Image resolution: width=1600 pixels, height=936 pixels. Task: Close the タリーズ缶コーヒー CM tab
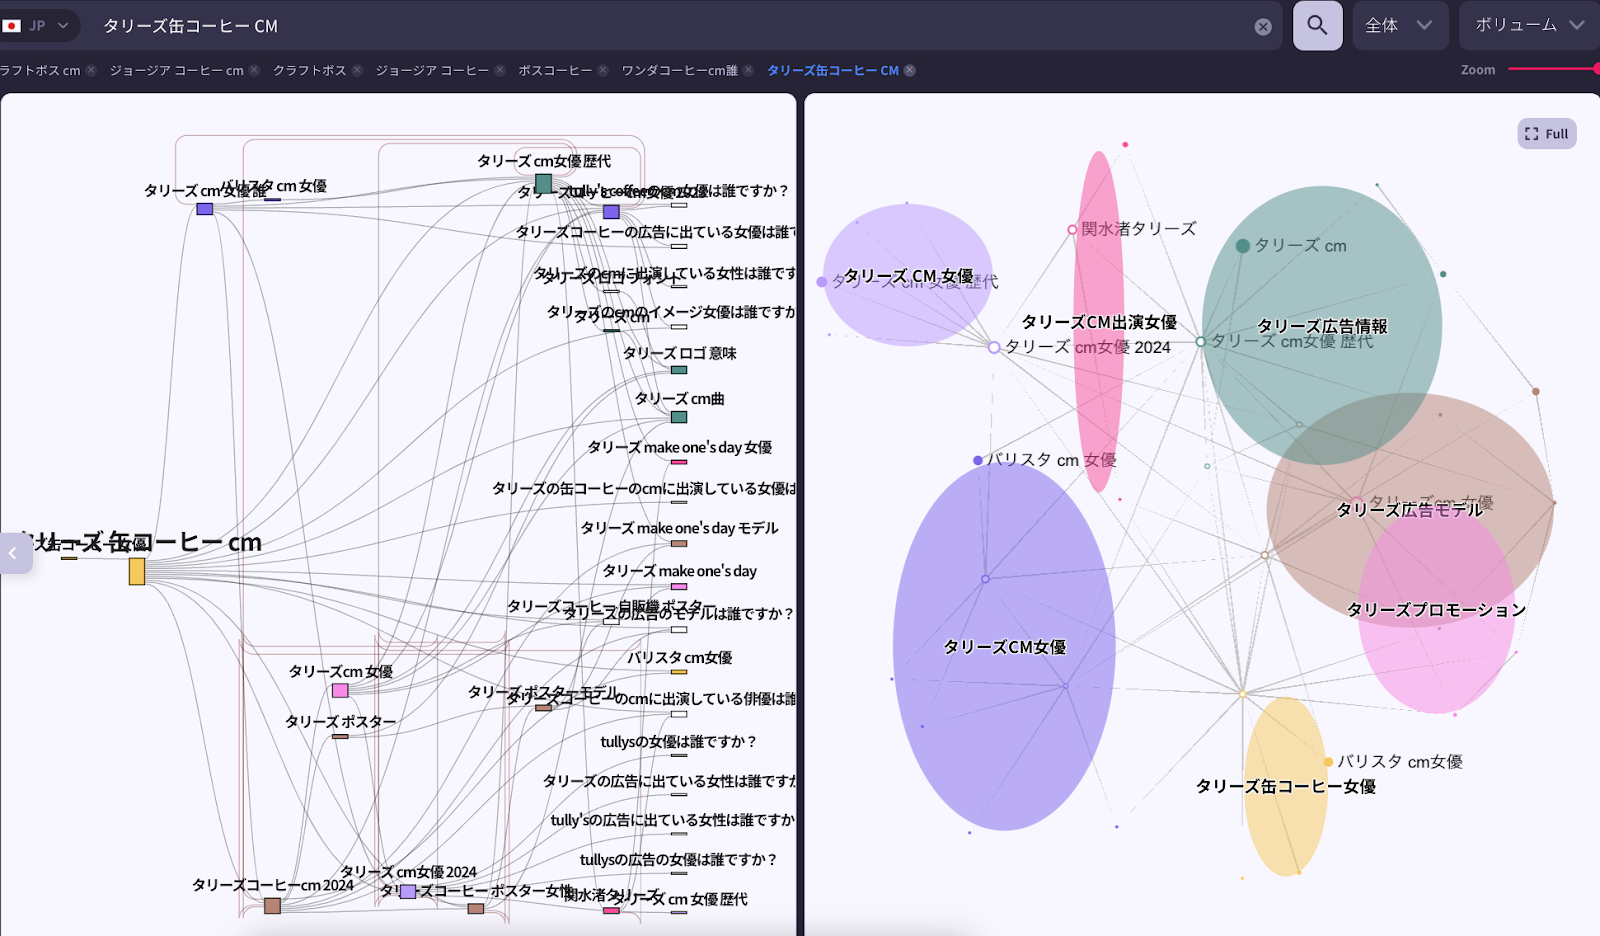click(909, 70)
